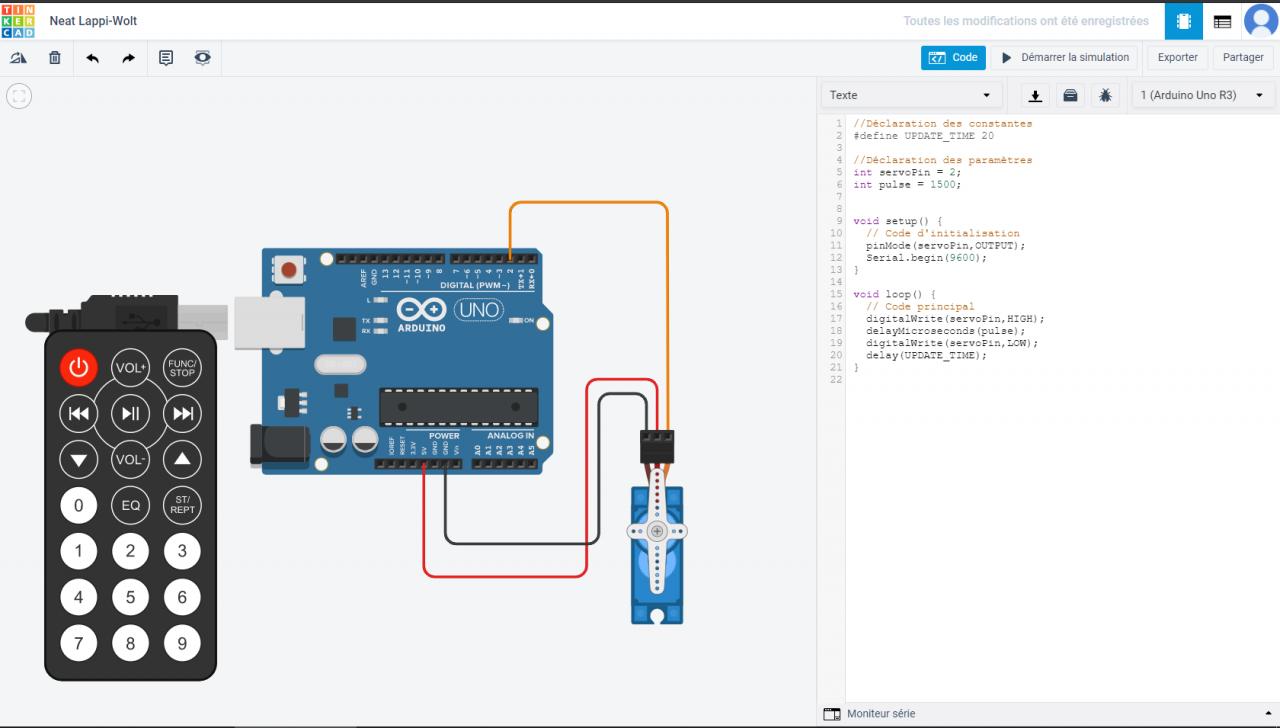Click code line 'delayMicroseconds(pulse);'
Viewport: 1280px width, 728px height.
coord(946,331)
